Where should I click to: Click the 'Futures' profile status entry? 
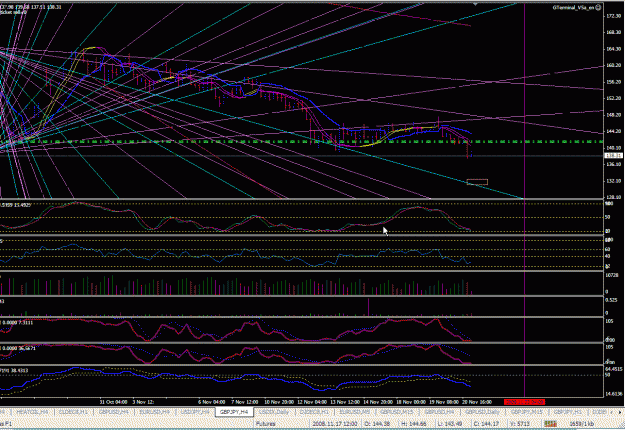pyautogui.click(x=265, y=424)
